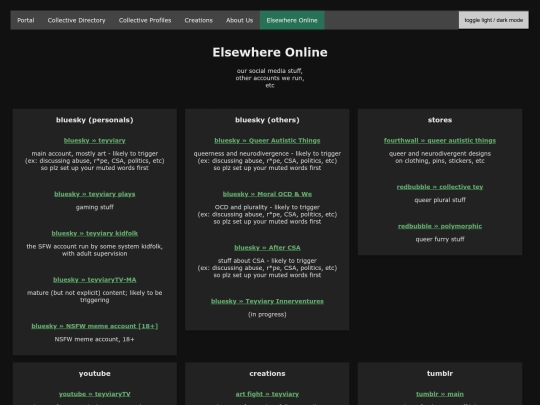The image size is (540, 405).
Task: Go to Collective Directory
Action: (76, 20)
